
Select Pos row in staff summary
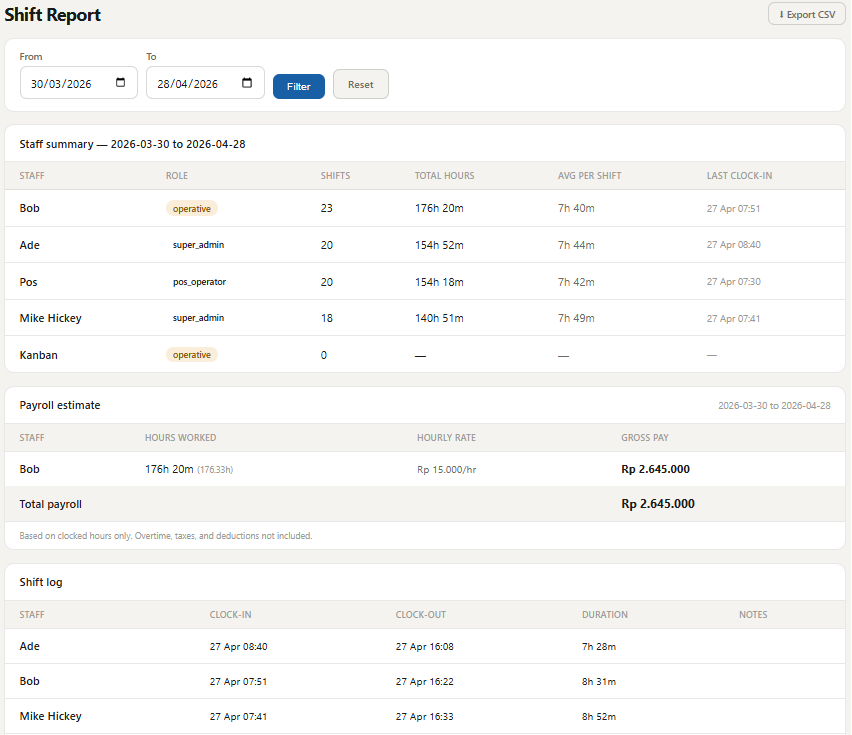(425, 282)
